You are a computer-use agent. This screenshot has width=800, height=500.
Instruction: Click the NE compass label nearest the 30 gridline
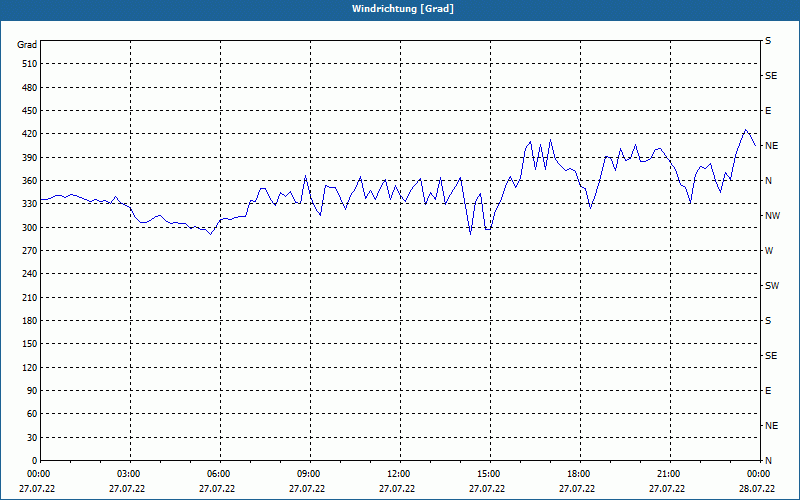[771, 426]
